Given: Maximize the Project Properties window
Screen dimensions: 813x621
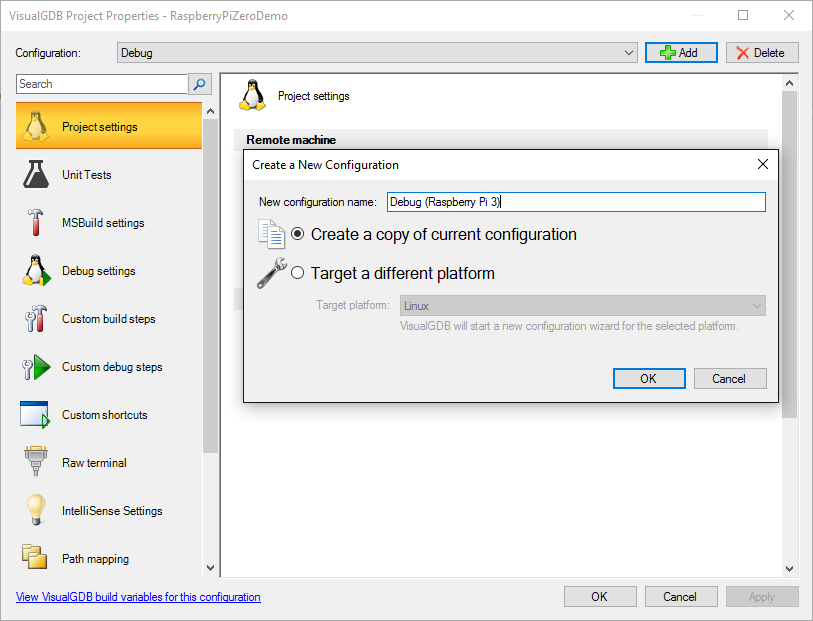Looking at the screenshot, I should [x=743, y=15].
